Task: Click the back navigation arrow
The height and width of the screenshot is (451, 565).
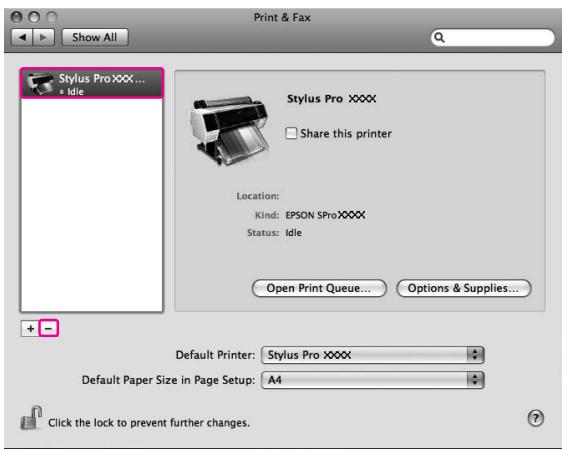Action: [x=22, y=37]
